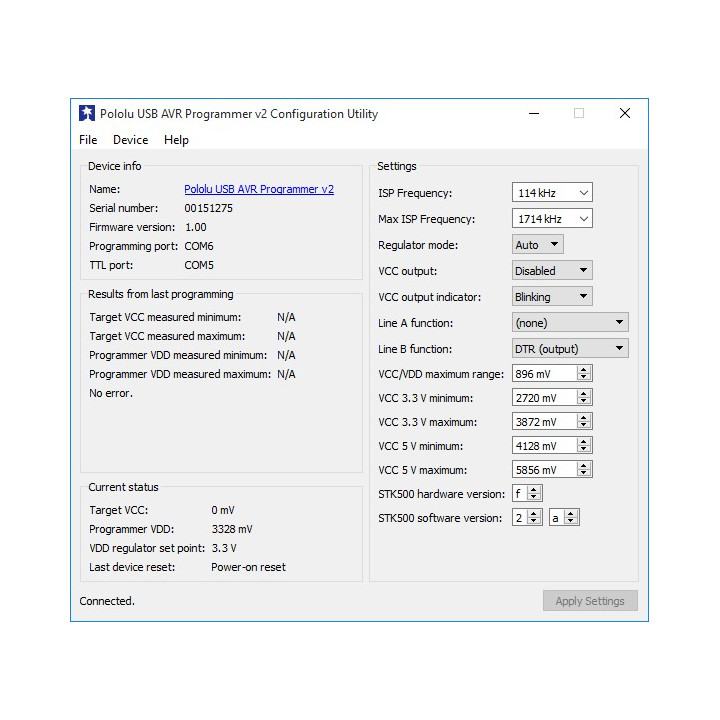The height and width of the screenshot is (720, 720).
Task: Decrease VCC 5 V minimum with down arrow
Action: click(584, 449)
